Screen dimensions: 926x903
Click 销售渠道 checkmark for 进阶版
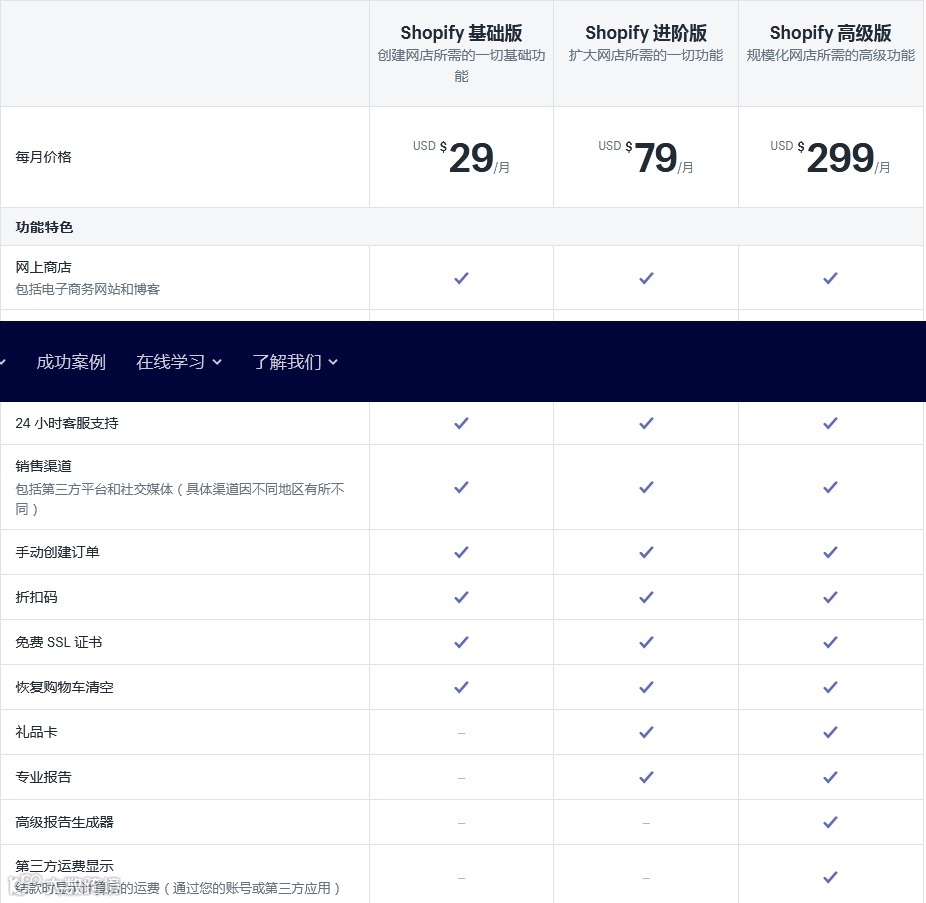[646, 487]
